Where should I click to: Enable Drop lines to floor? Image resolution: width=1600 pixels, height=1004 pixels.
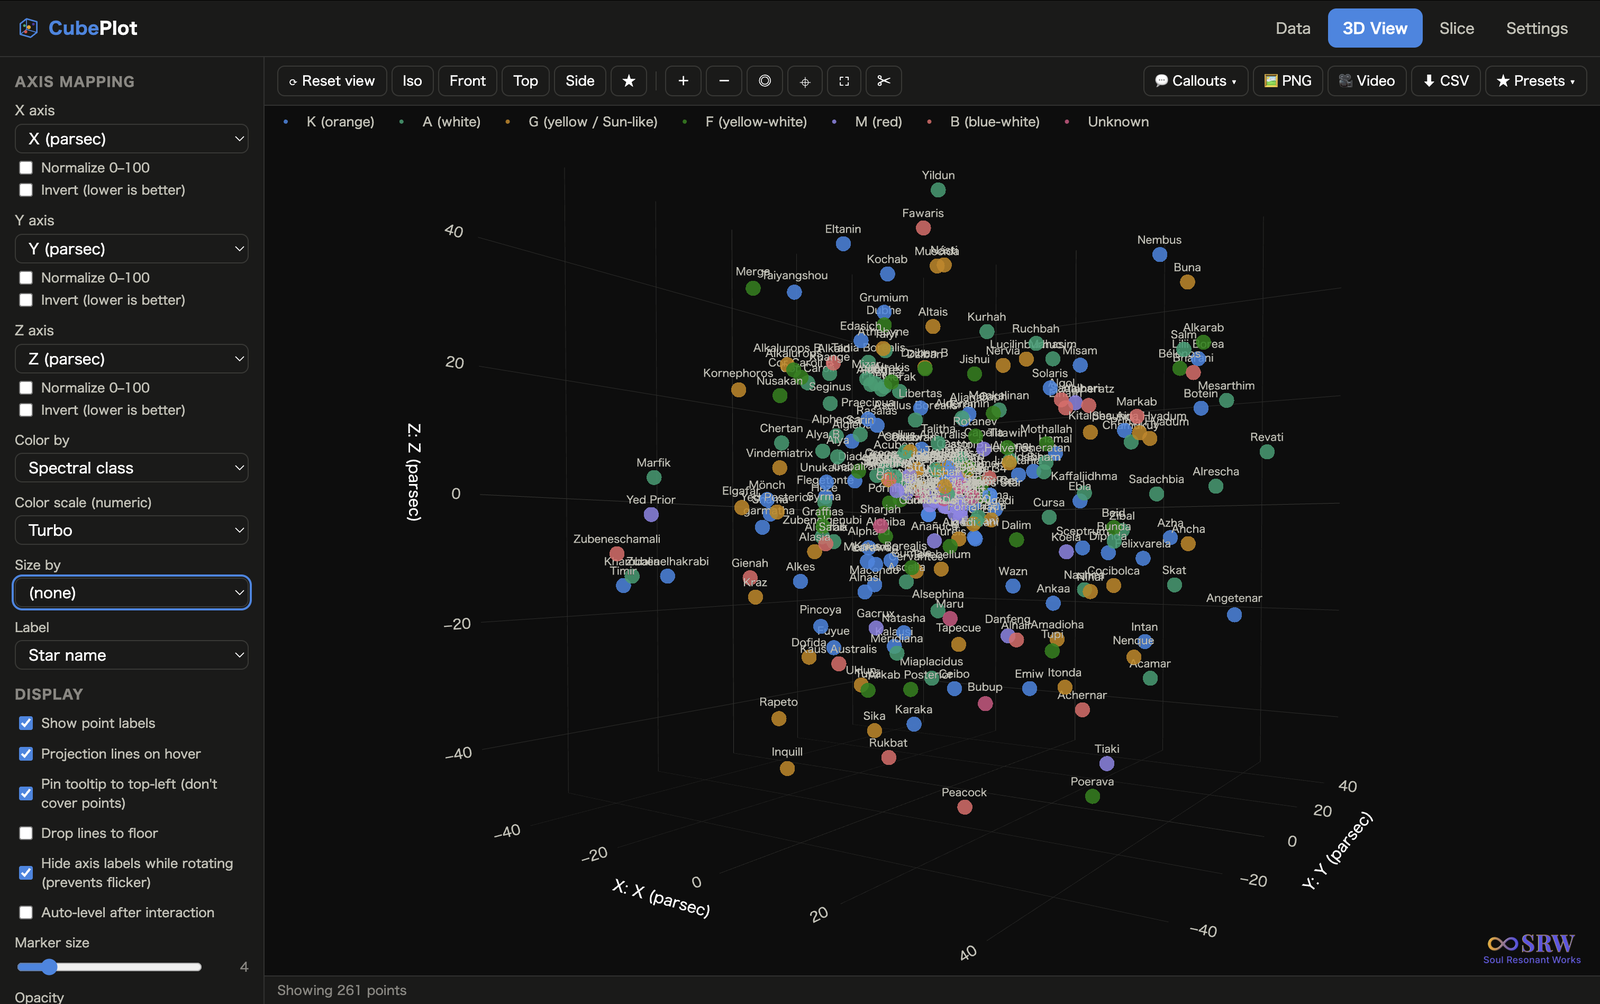pos(26,833)
